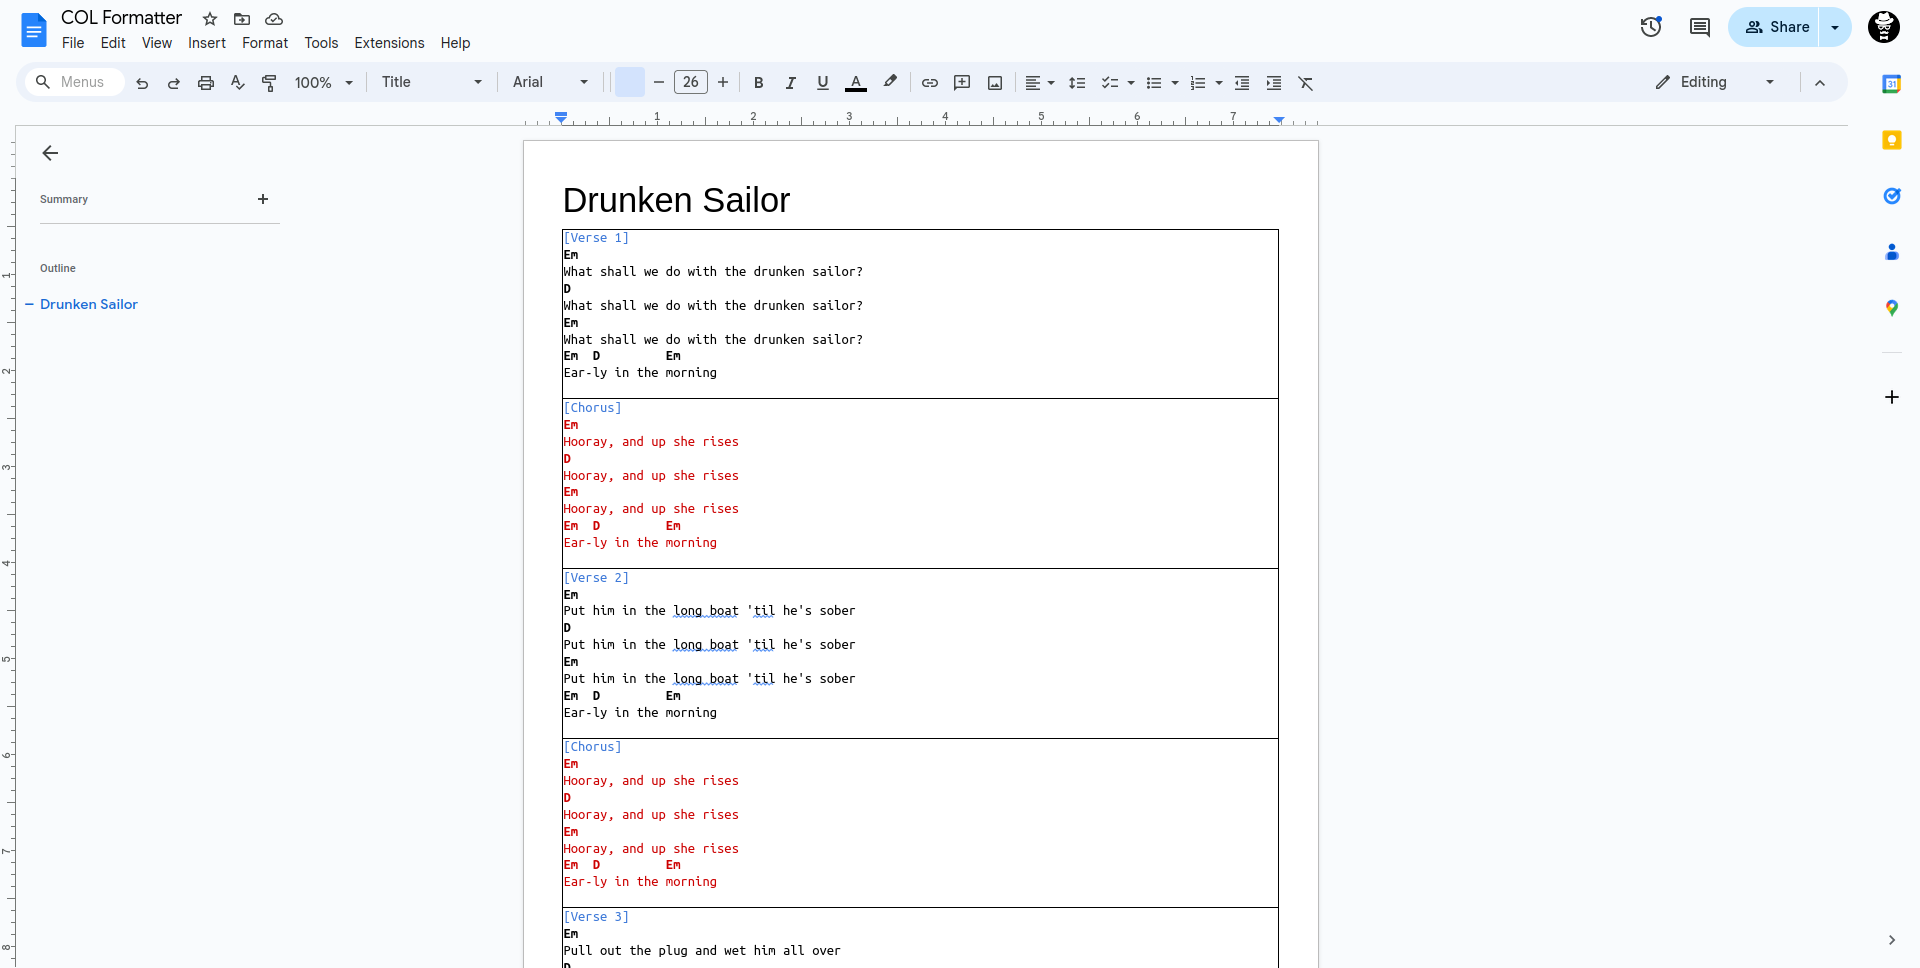Decrease the indent
1920x968 pixels.
[1242, 83]
